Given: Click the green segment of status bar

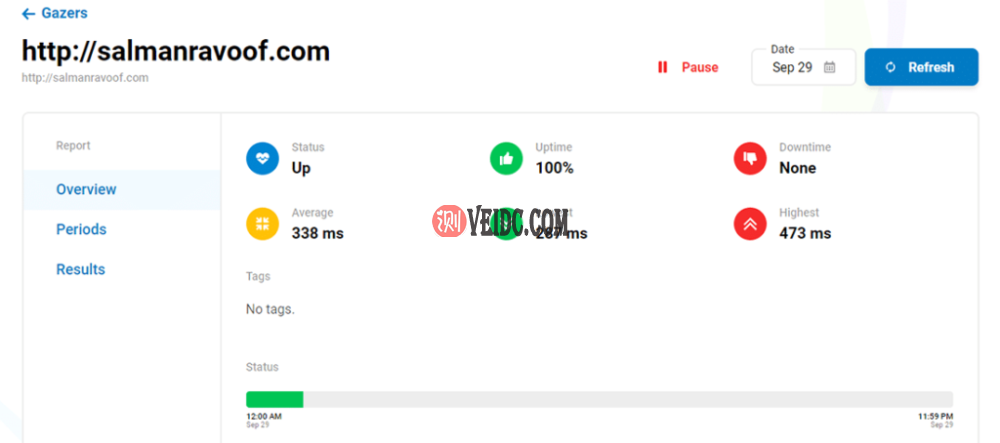Looking at the screenshot, I should click(274, 399).
